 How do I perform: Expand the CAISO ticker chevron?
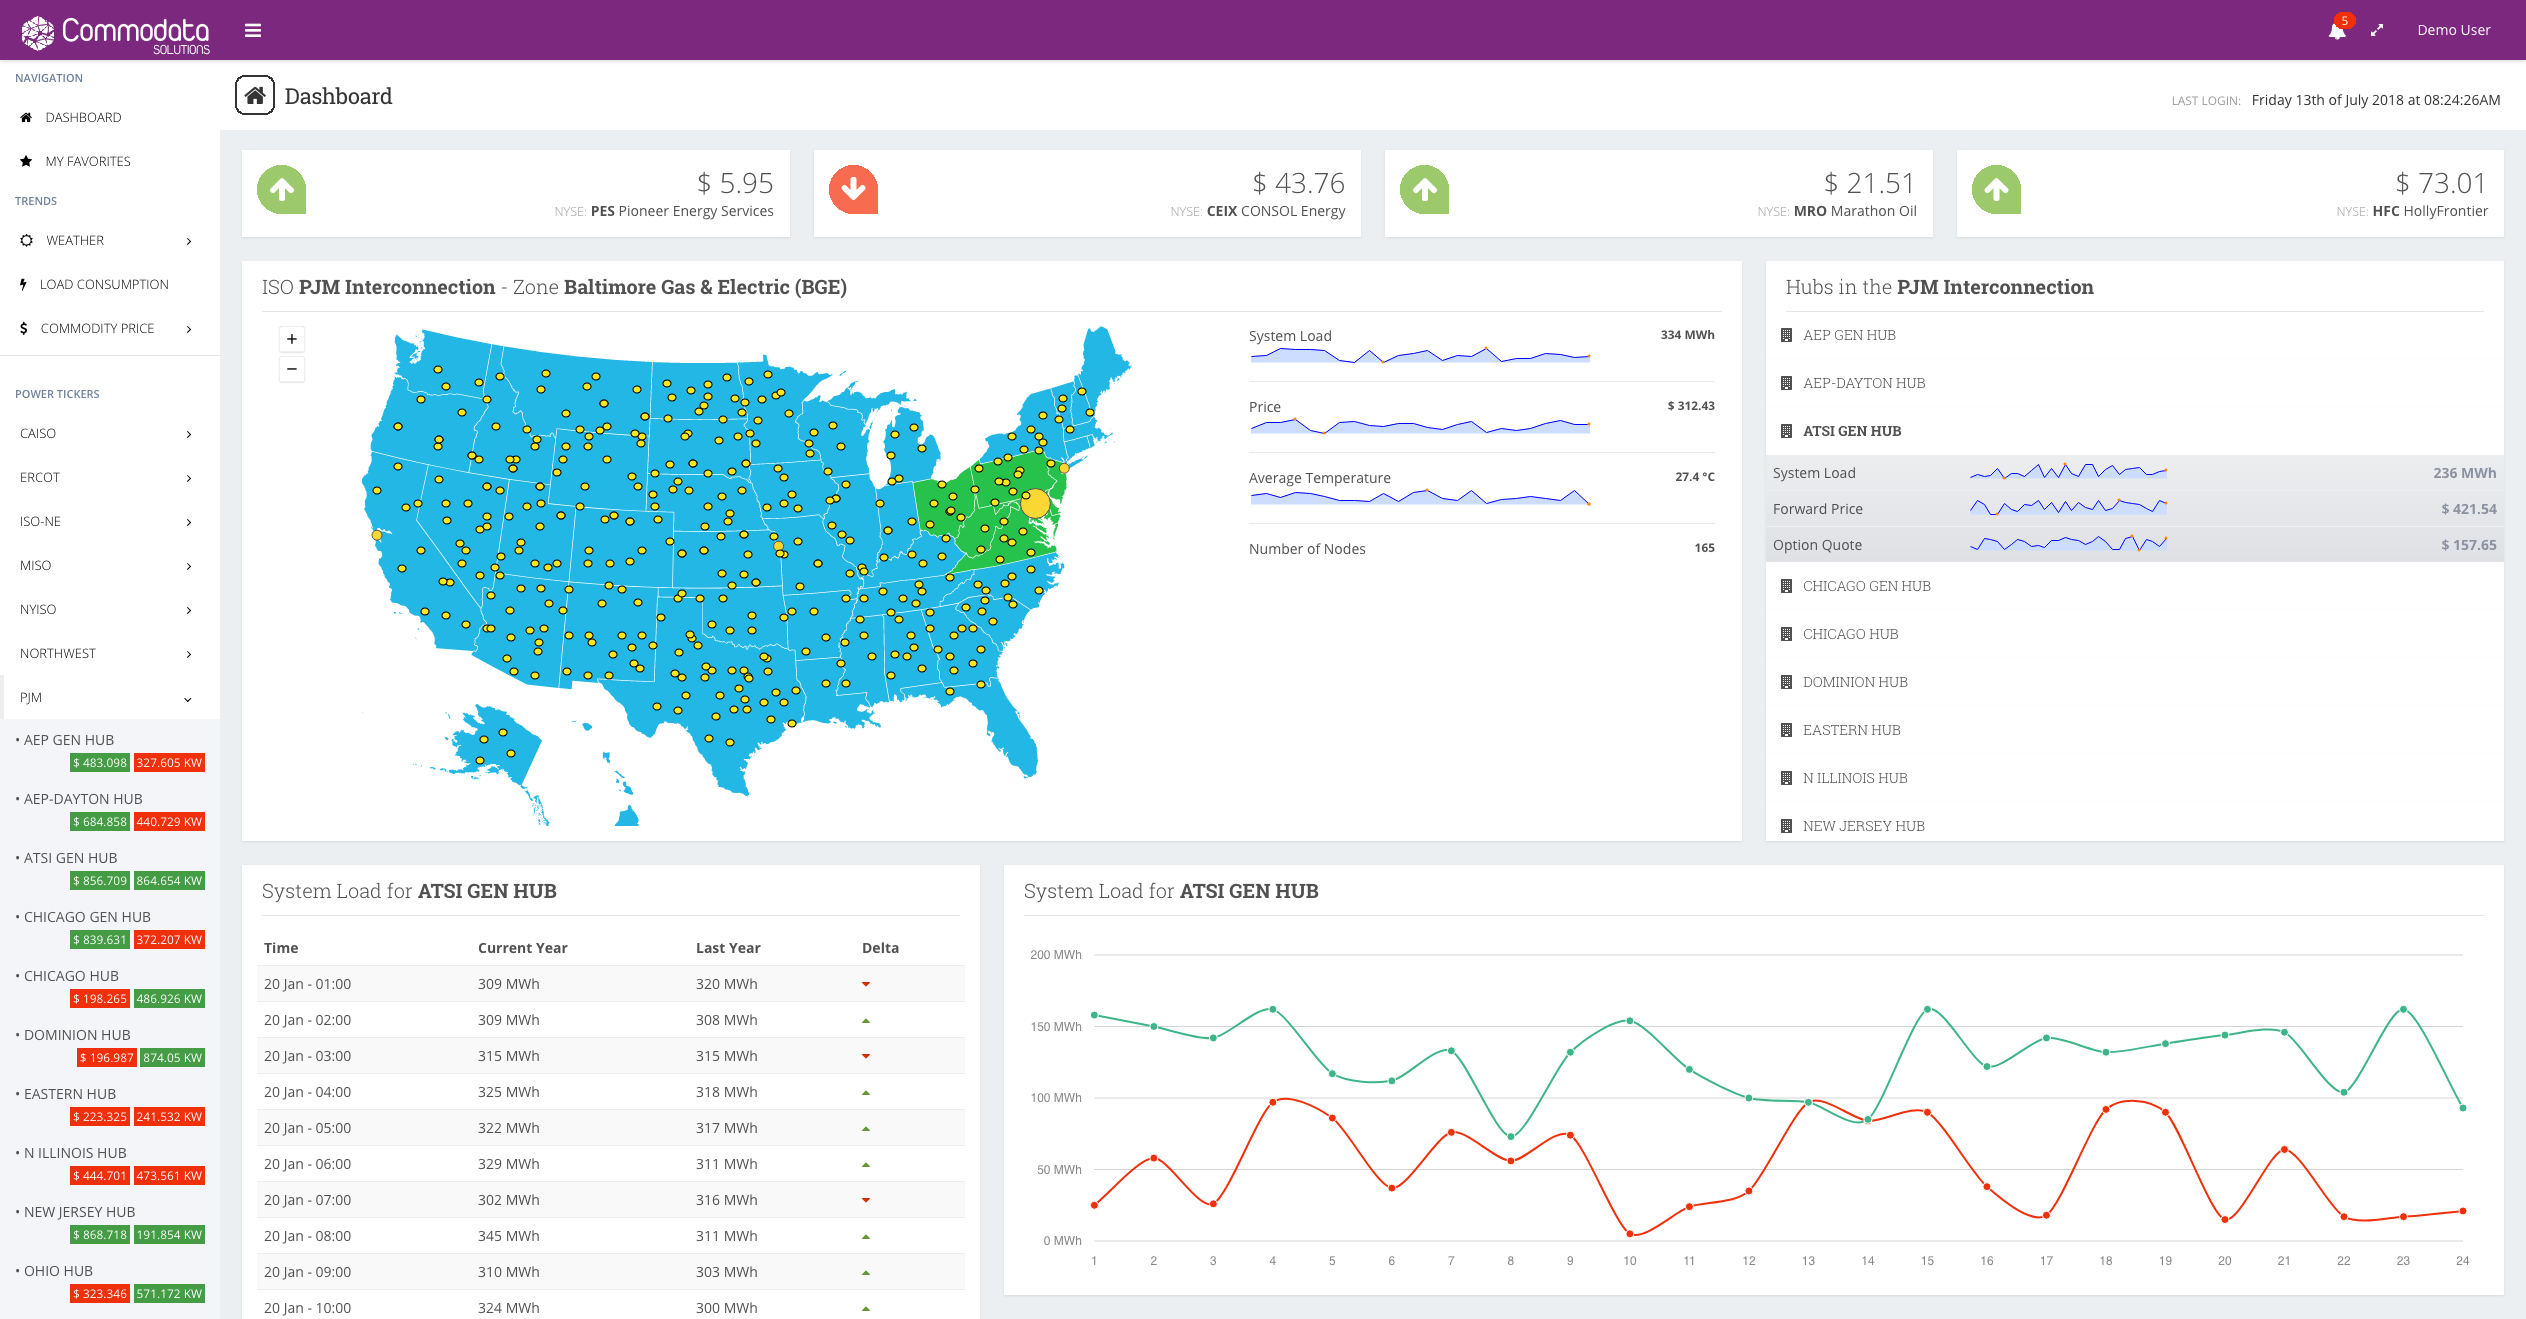tap(189, 434)
